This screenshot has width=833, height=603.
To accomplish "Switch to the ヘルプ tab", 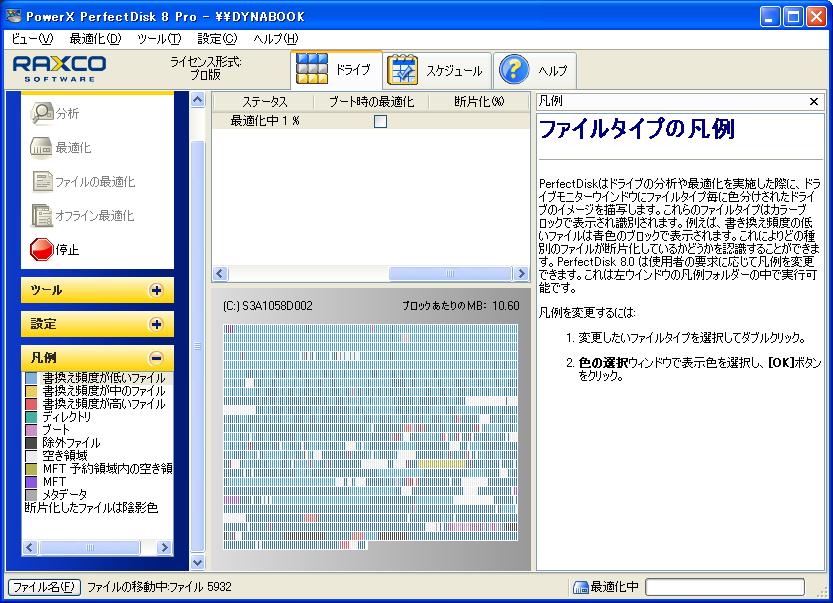I will pos(535,70).
